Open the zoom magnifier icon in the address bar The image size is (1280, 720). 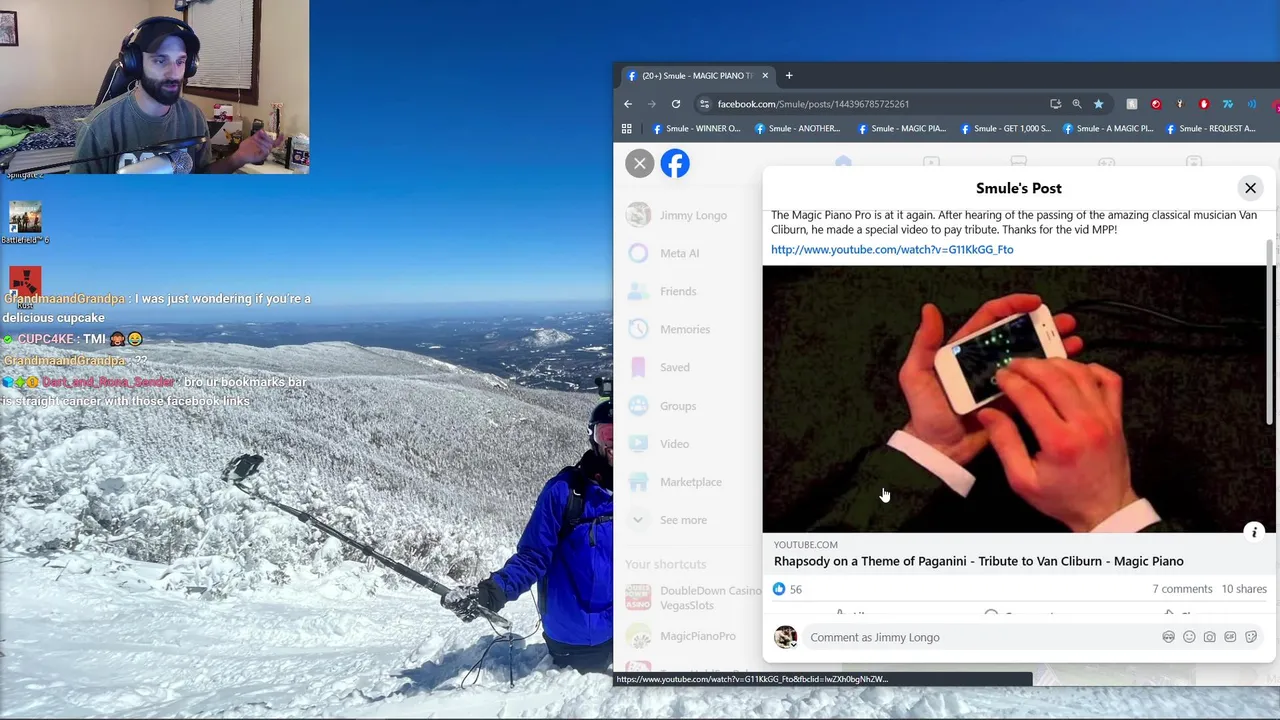click(x=1077, y=104)
